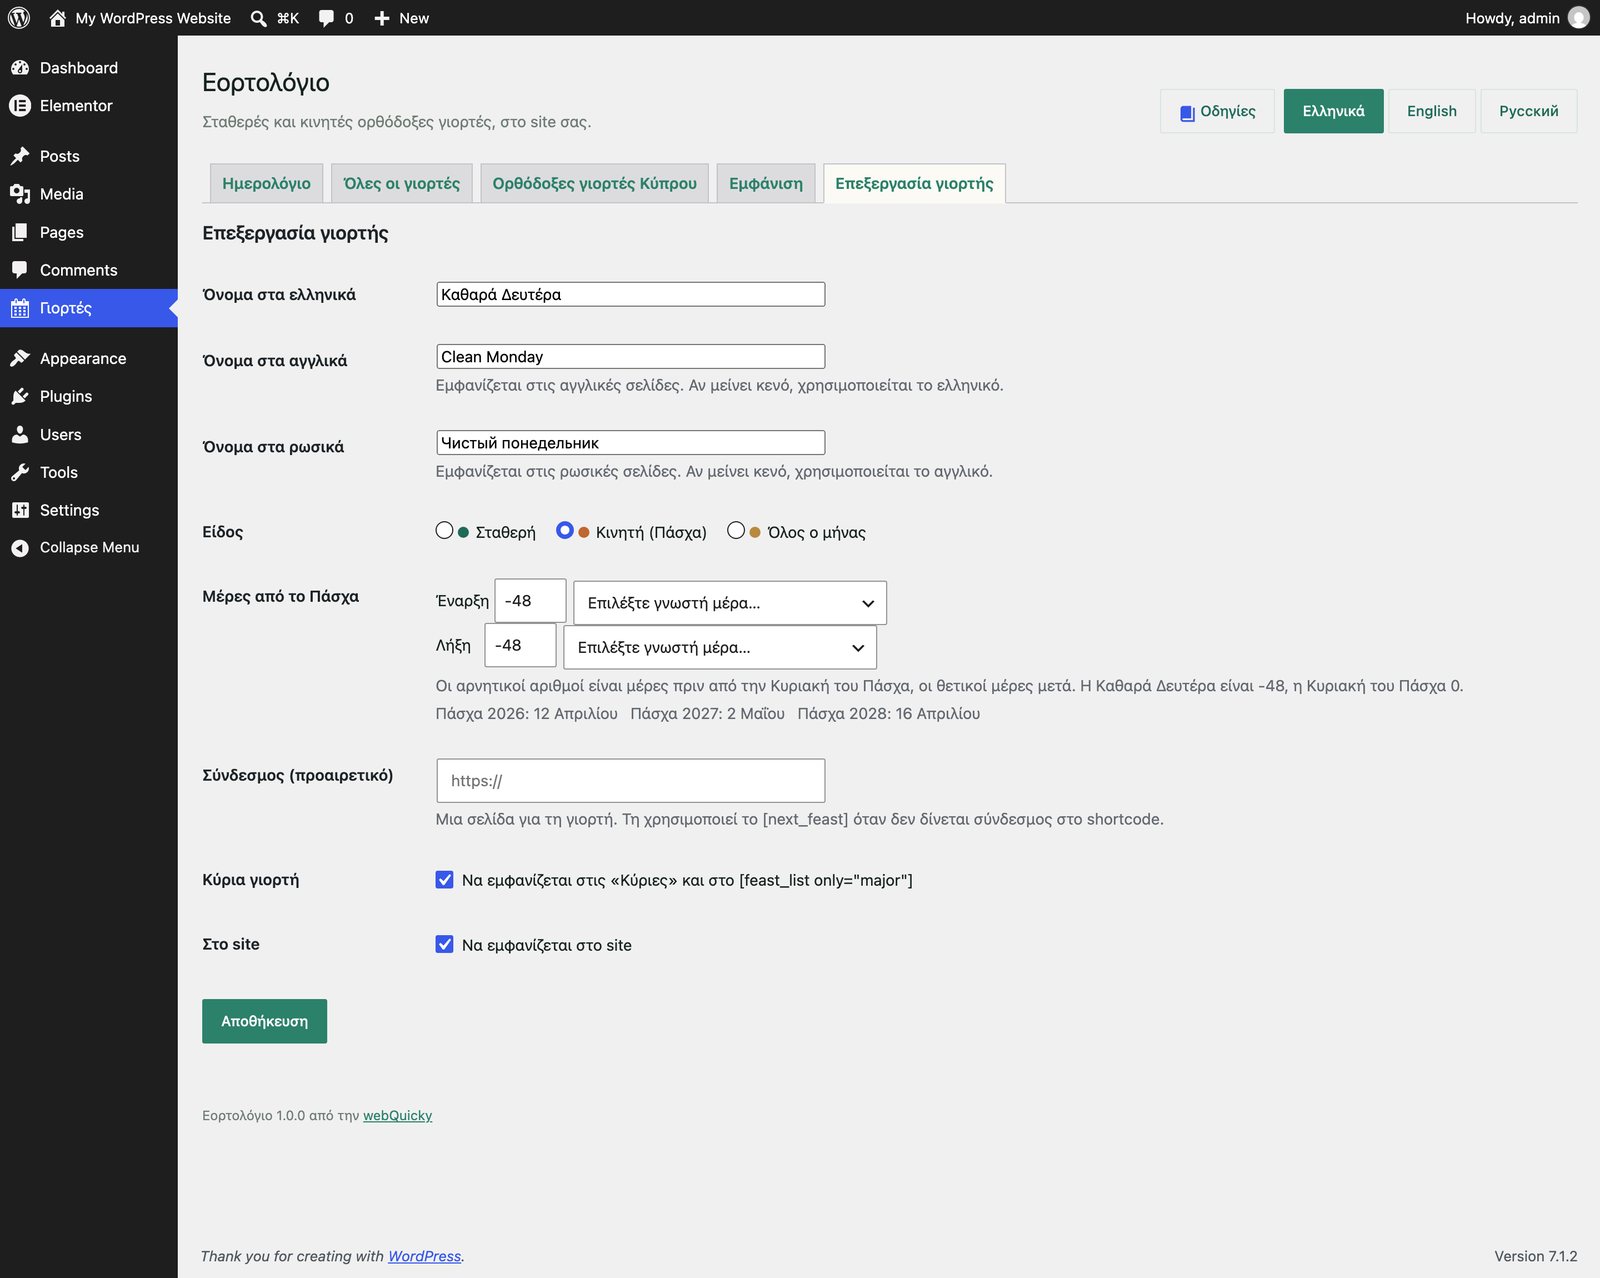Click the Appearance paintbrush icon
1600x1278 pixels.
(x=20, y=358)
